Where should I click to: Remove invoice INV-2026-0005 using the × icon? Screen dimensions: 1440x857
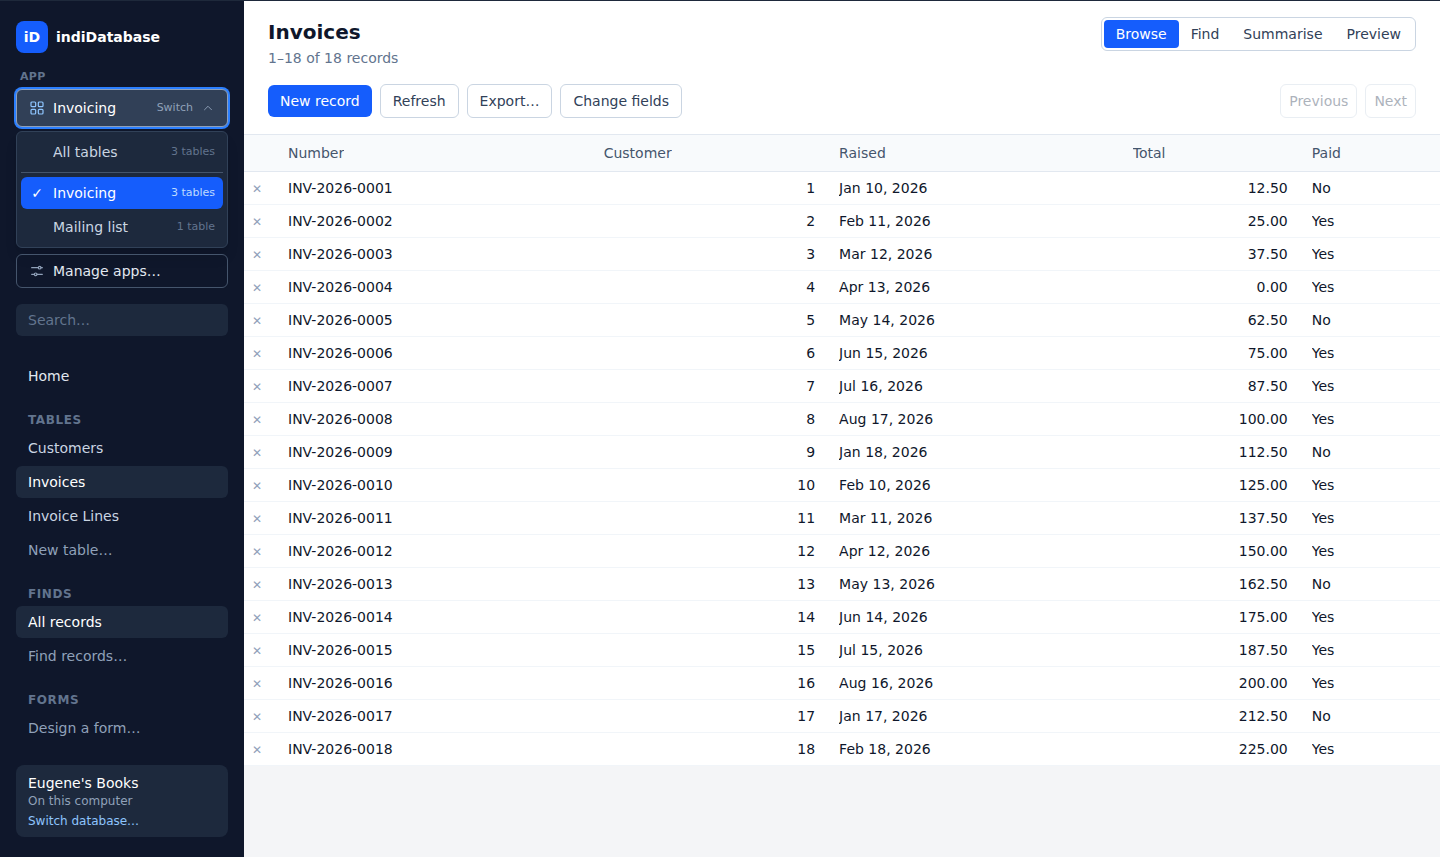coord(257,321)
